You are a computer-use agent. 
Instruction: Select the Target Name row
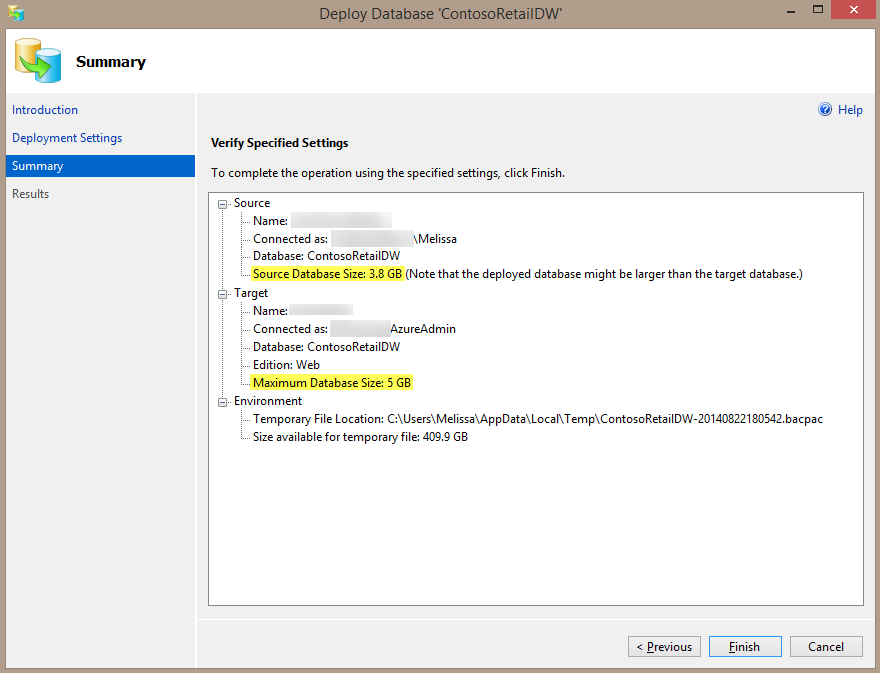[302, 310]
